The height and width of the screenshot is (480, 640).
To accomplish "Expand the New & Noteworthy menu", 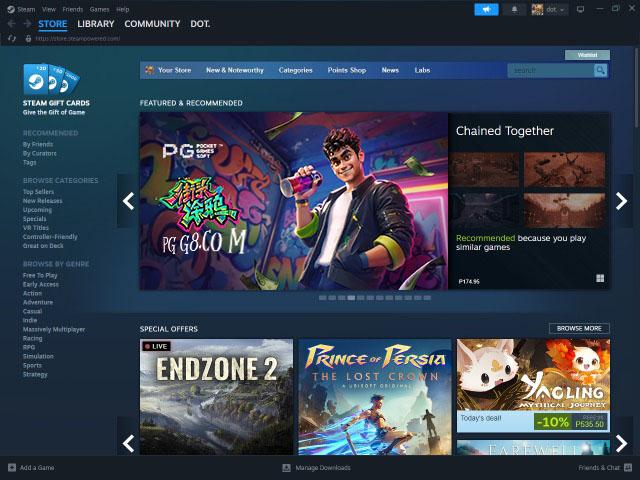I will coord(235,70).
